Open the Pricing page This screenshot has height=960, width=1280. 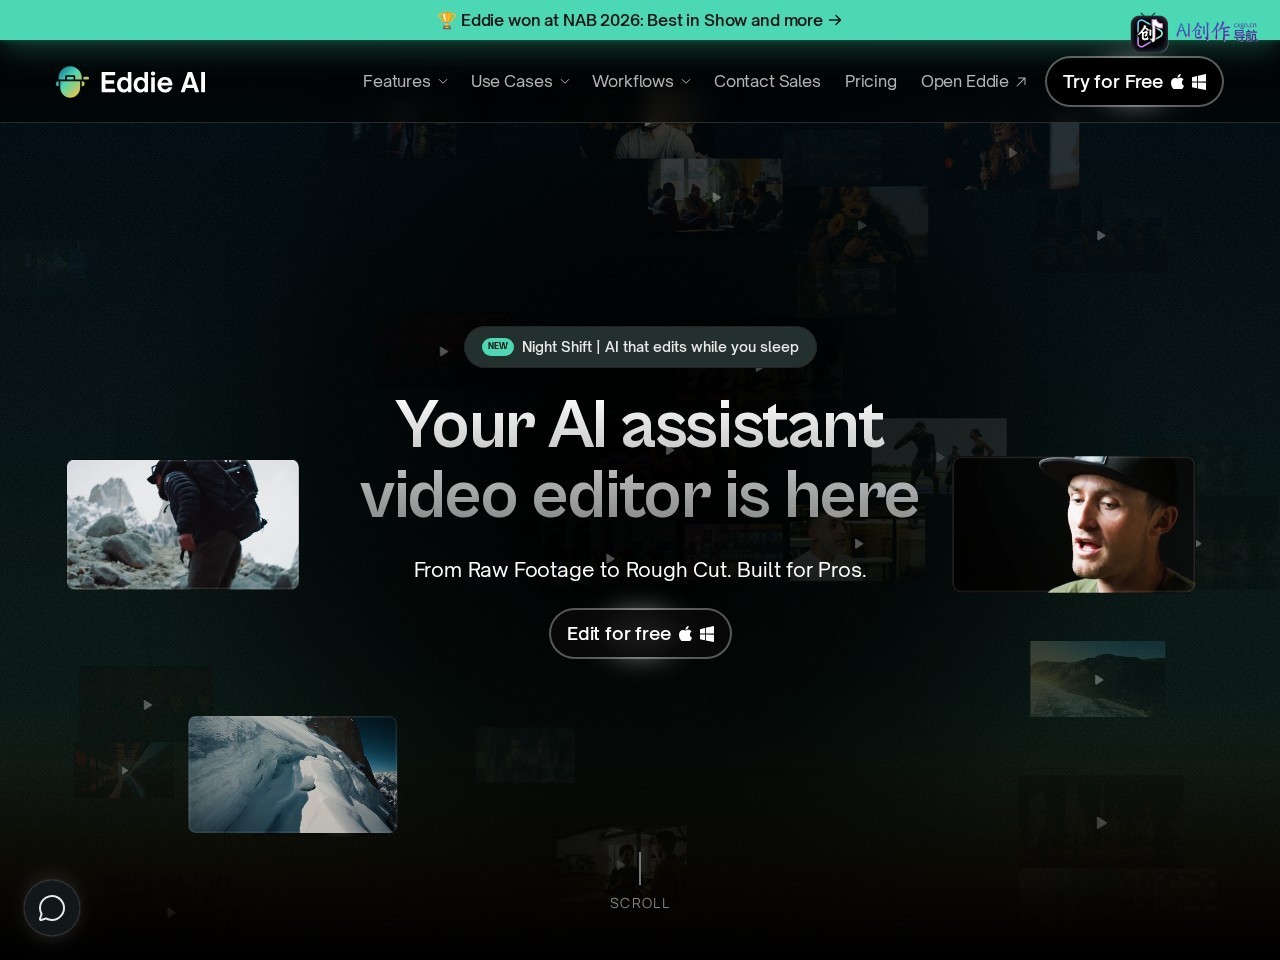[x=871, y=82]
